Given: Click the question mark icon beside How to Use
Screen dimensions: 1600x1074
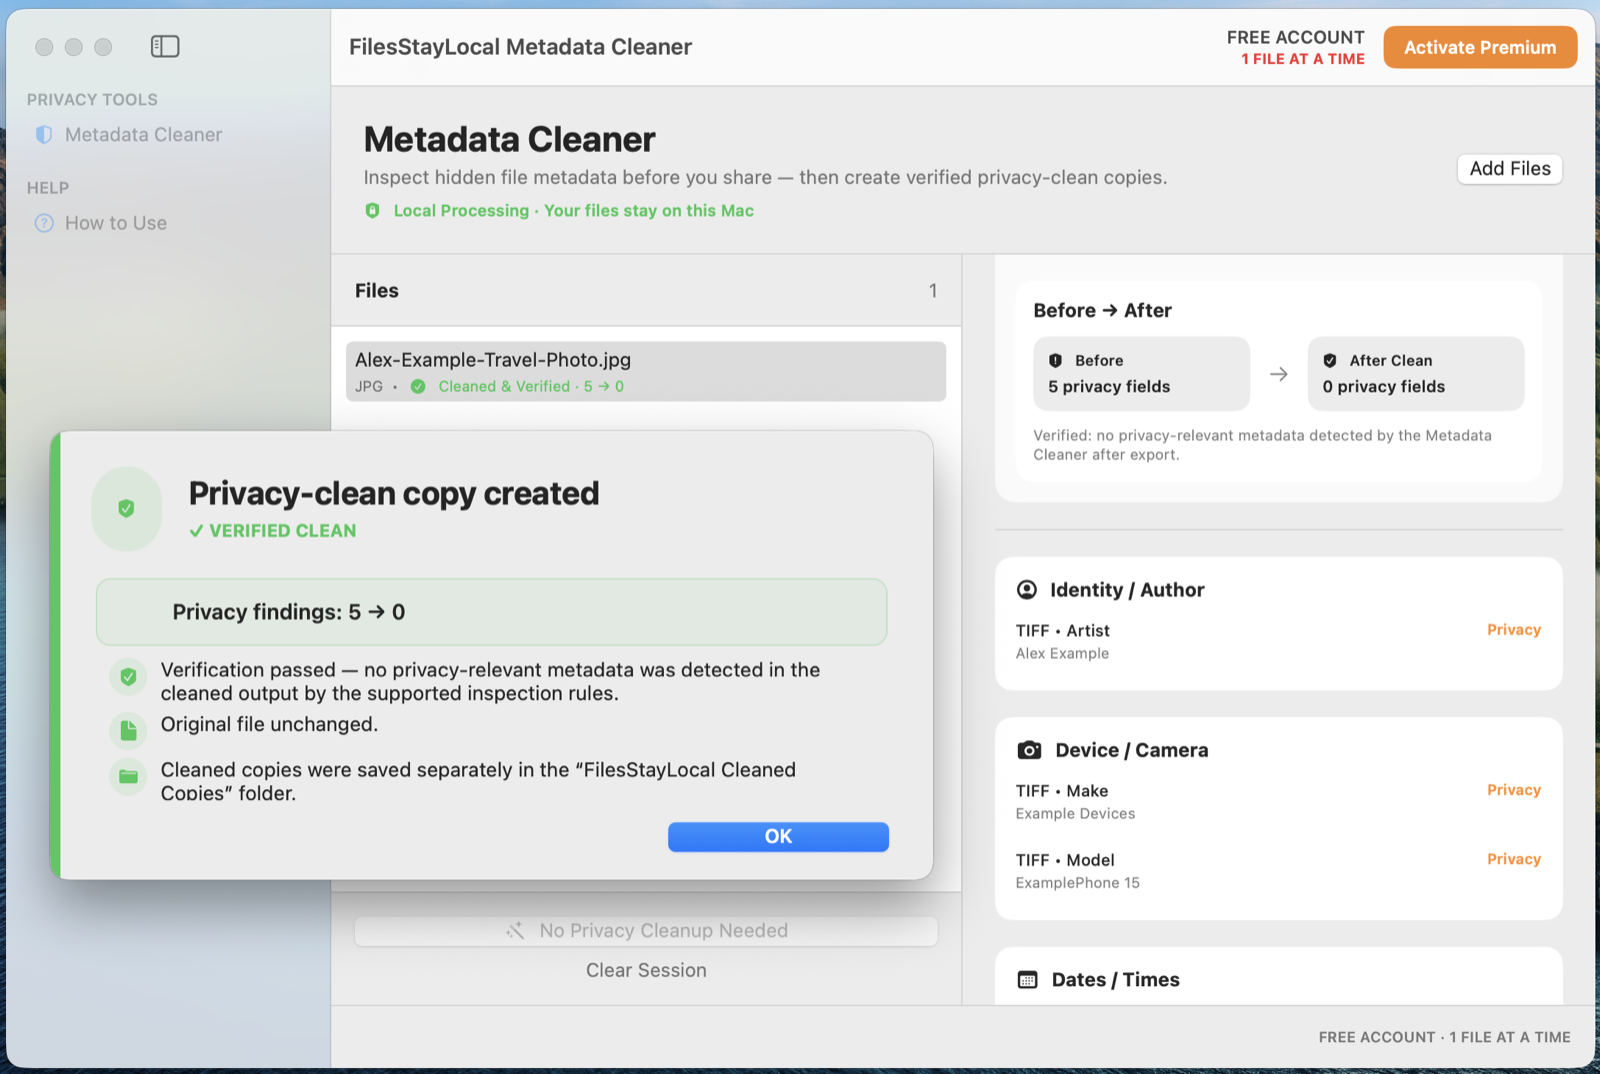Looking at the screenshot, I should coord(44,223).
